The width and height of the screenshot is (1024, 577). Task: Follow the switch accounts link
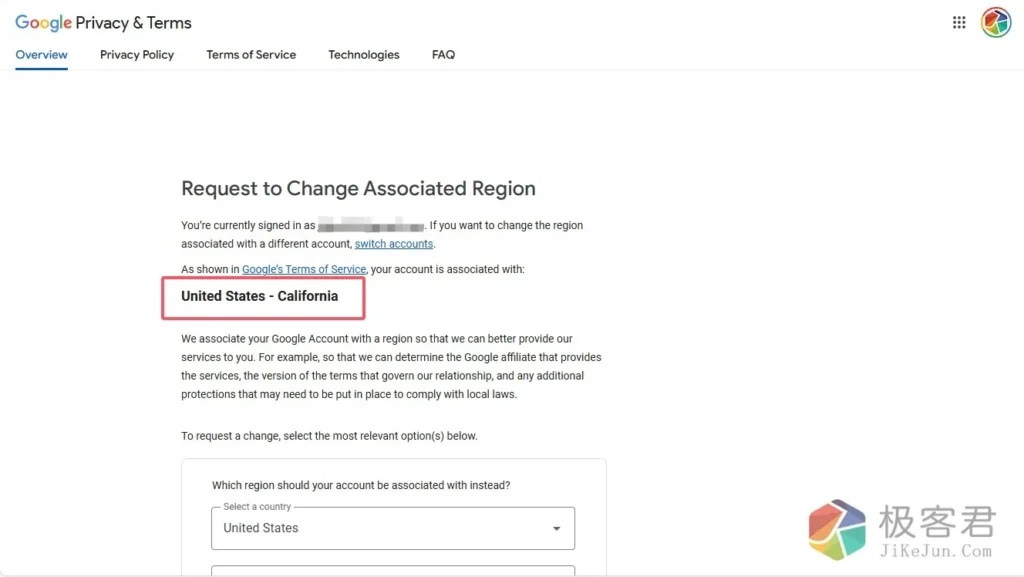[x=394, y=244]
